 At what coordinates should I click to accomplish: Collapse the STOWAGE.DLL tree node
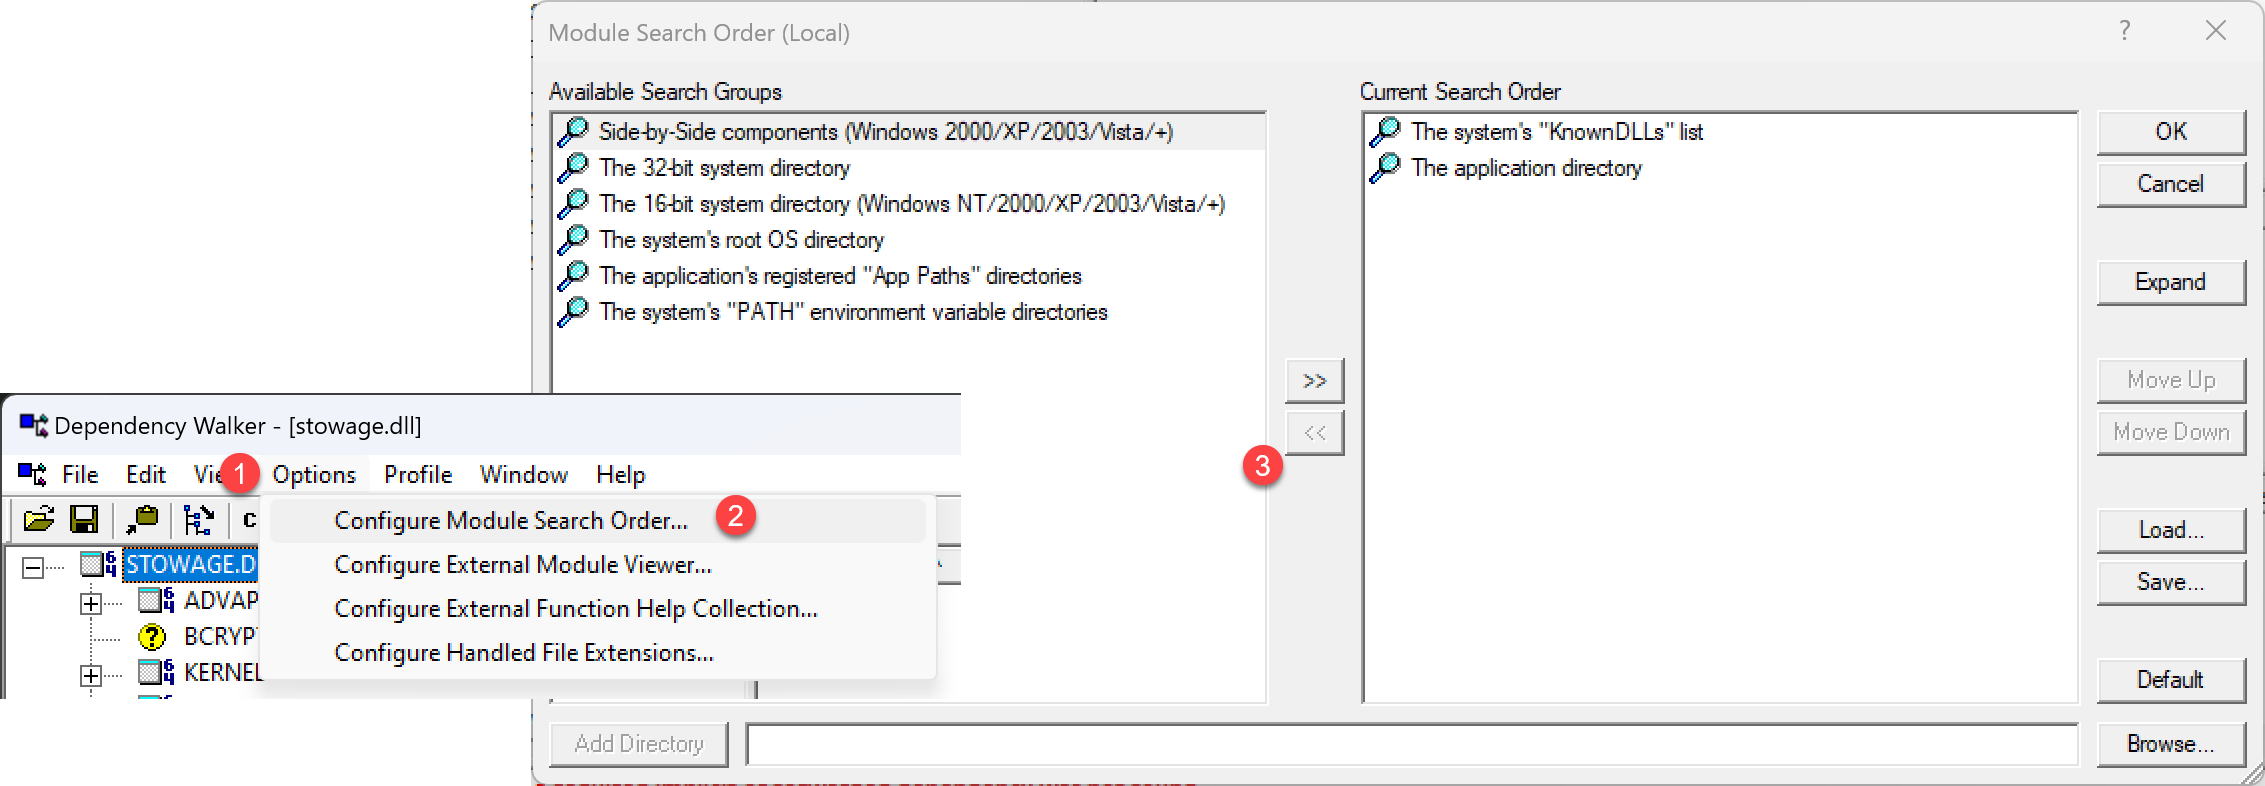click(x=33, y=567)
